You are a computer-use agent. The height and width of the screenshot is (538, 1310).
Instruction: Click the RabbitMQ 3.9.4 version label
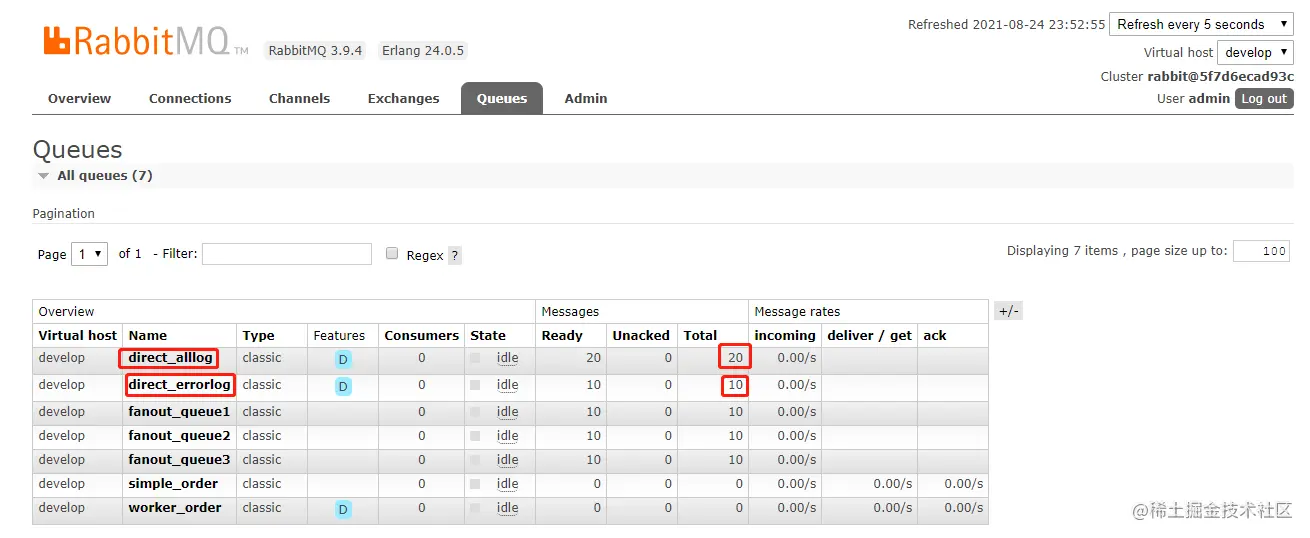click(315, 50)
